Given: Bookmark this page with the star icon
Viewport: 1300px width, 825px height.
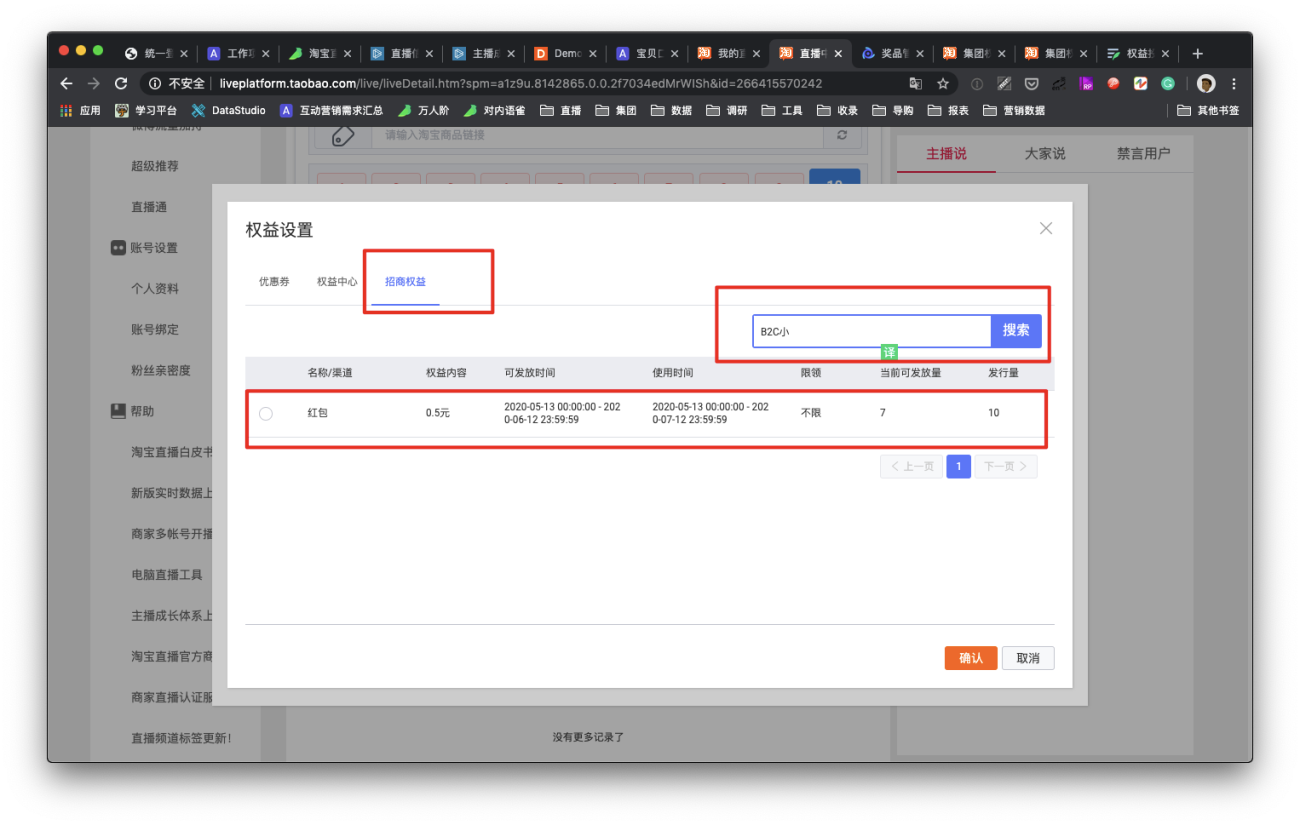Looking at the screenshot, I should click(942, 84).
